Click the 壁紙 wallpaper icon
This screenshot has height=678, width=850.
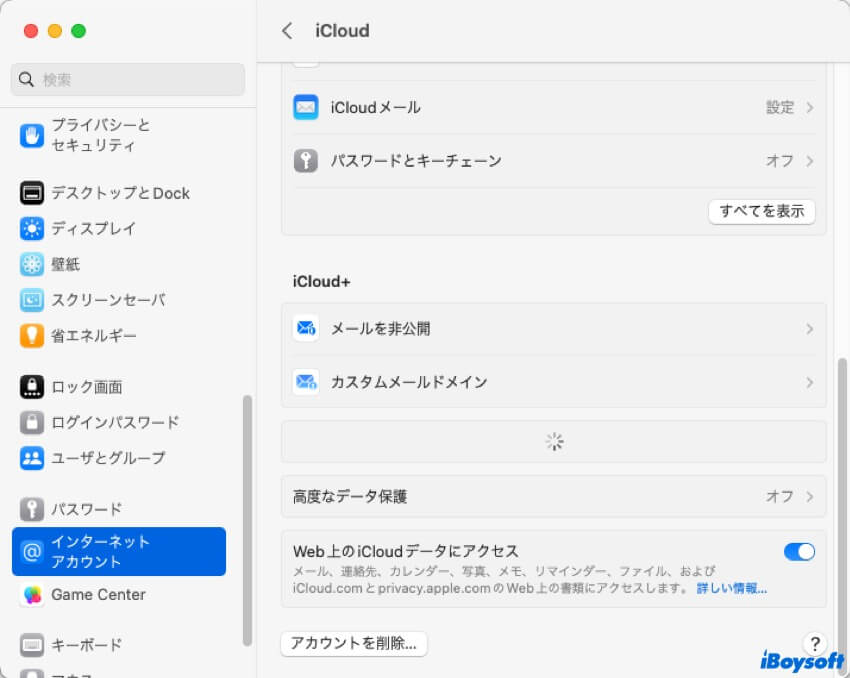click(x=32, y=264)
